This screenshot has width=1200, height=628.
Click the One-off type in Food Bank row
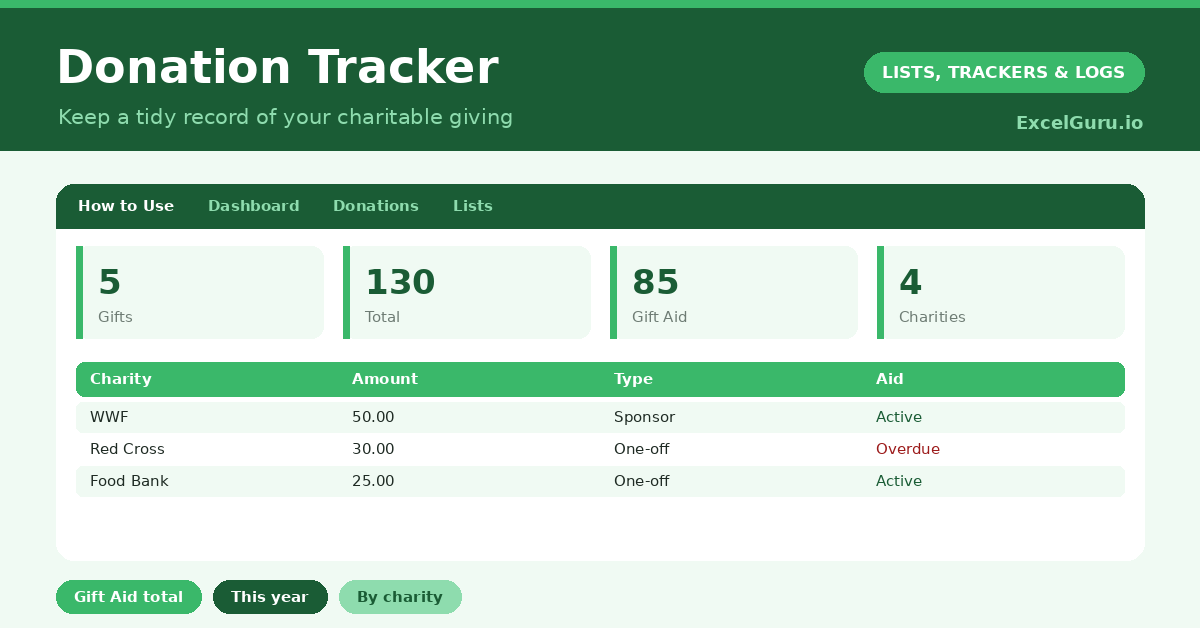641,481
